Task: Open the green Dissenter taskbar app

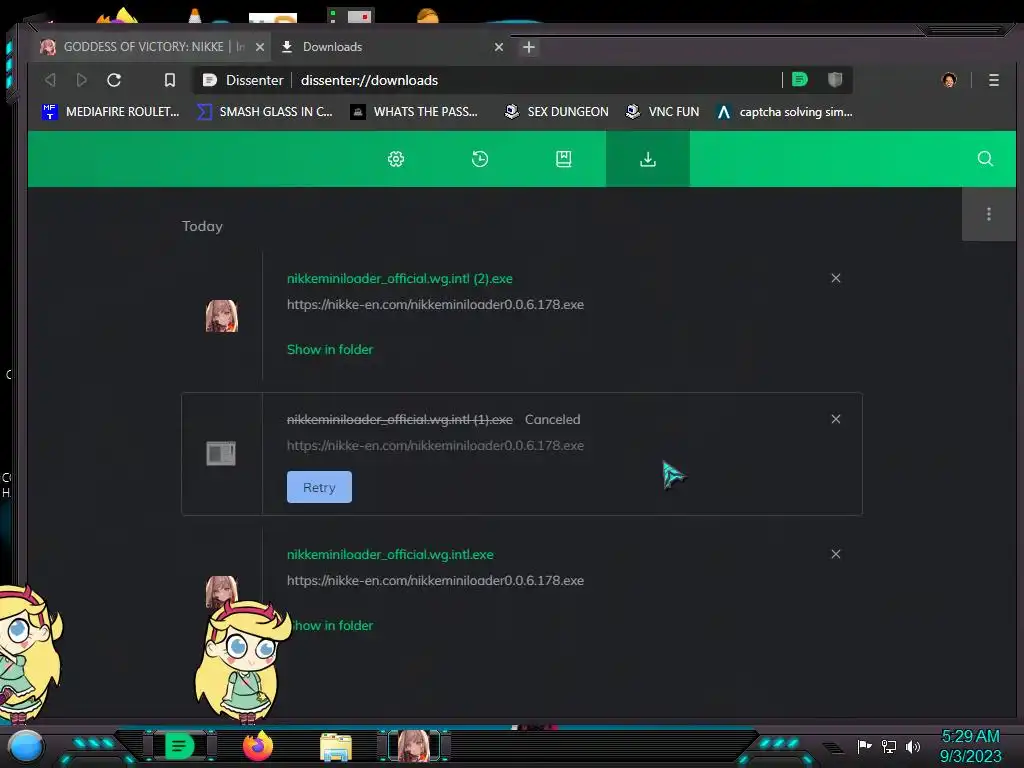Action: (180, 746)
